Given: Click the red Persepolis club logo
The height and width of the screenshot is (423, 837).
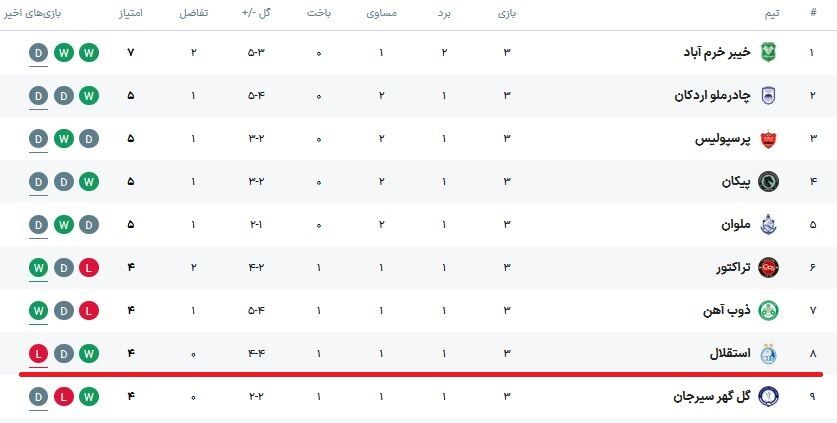Looking at the screenshot, I should tap(768, 139).
